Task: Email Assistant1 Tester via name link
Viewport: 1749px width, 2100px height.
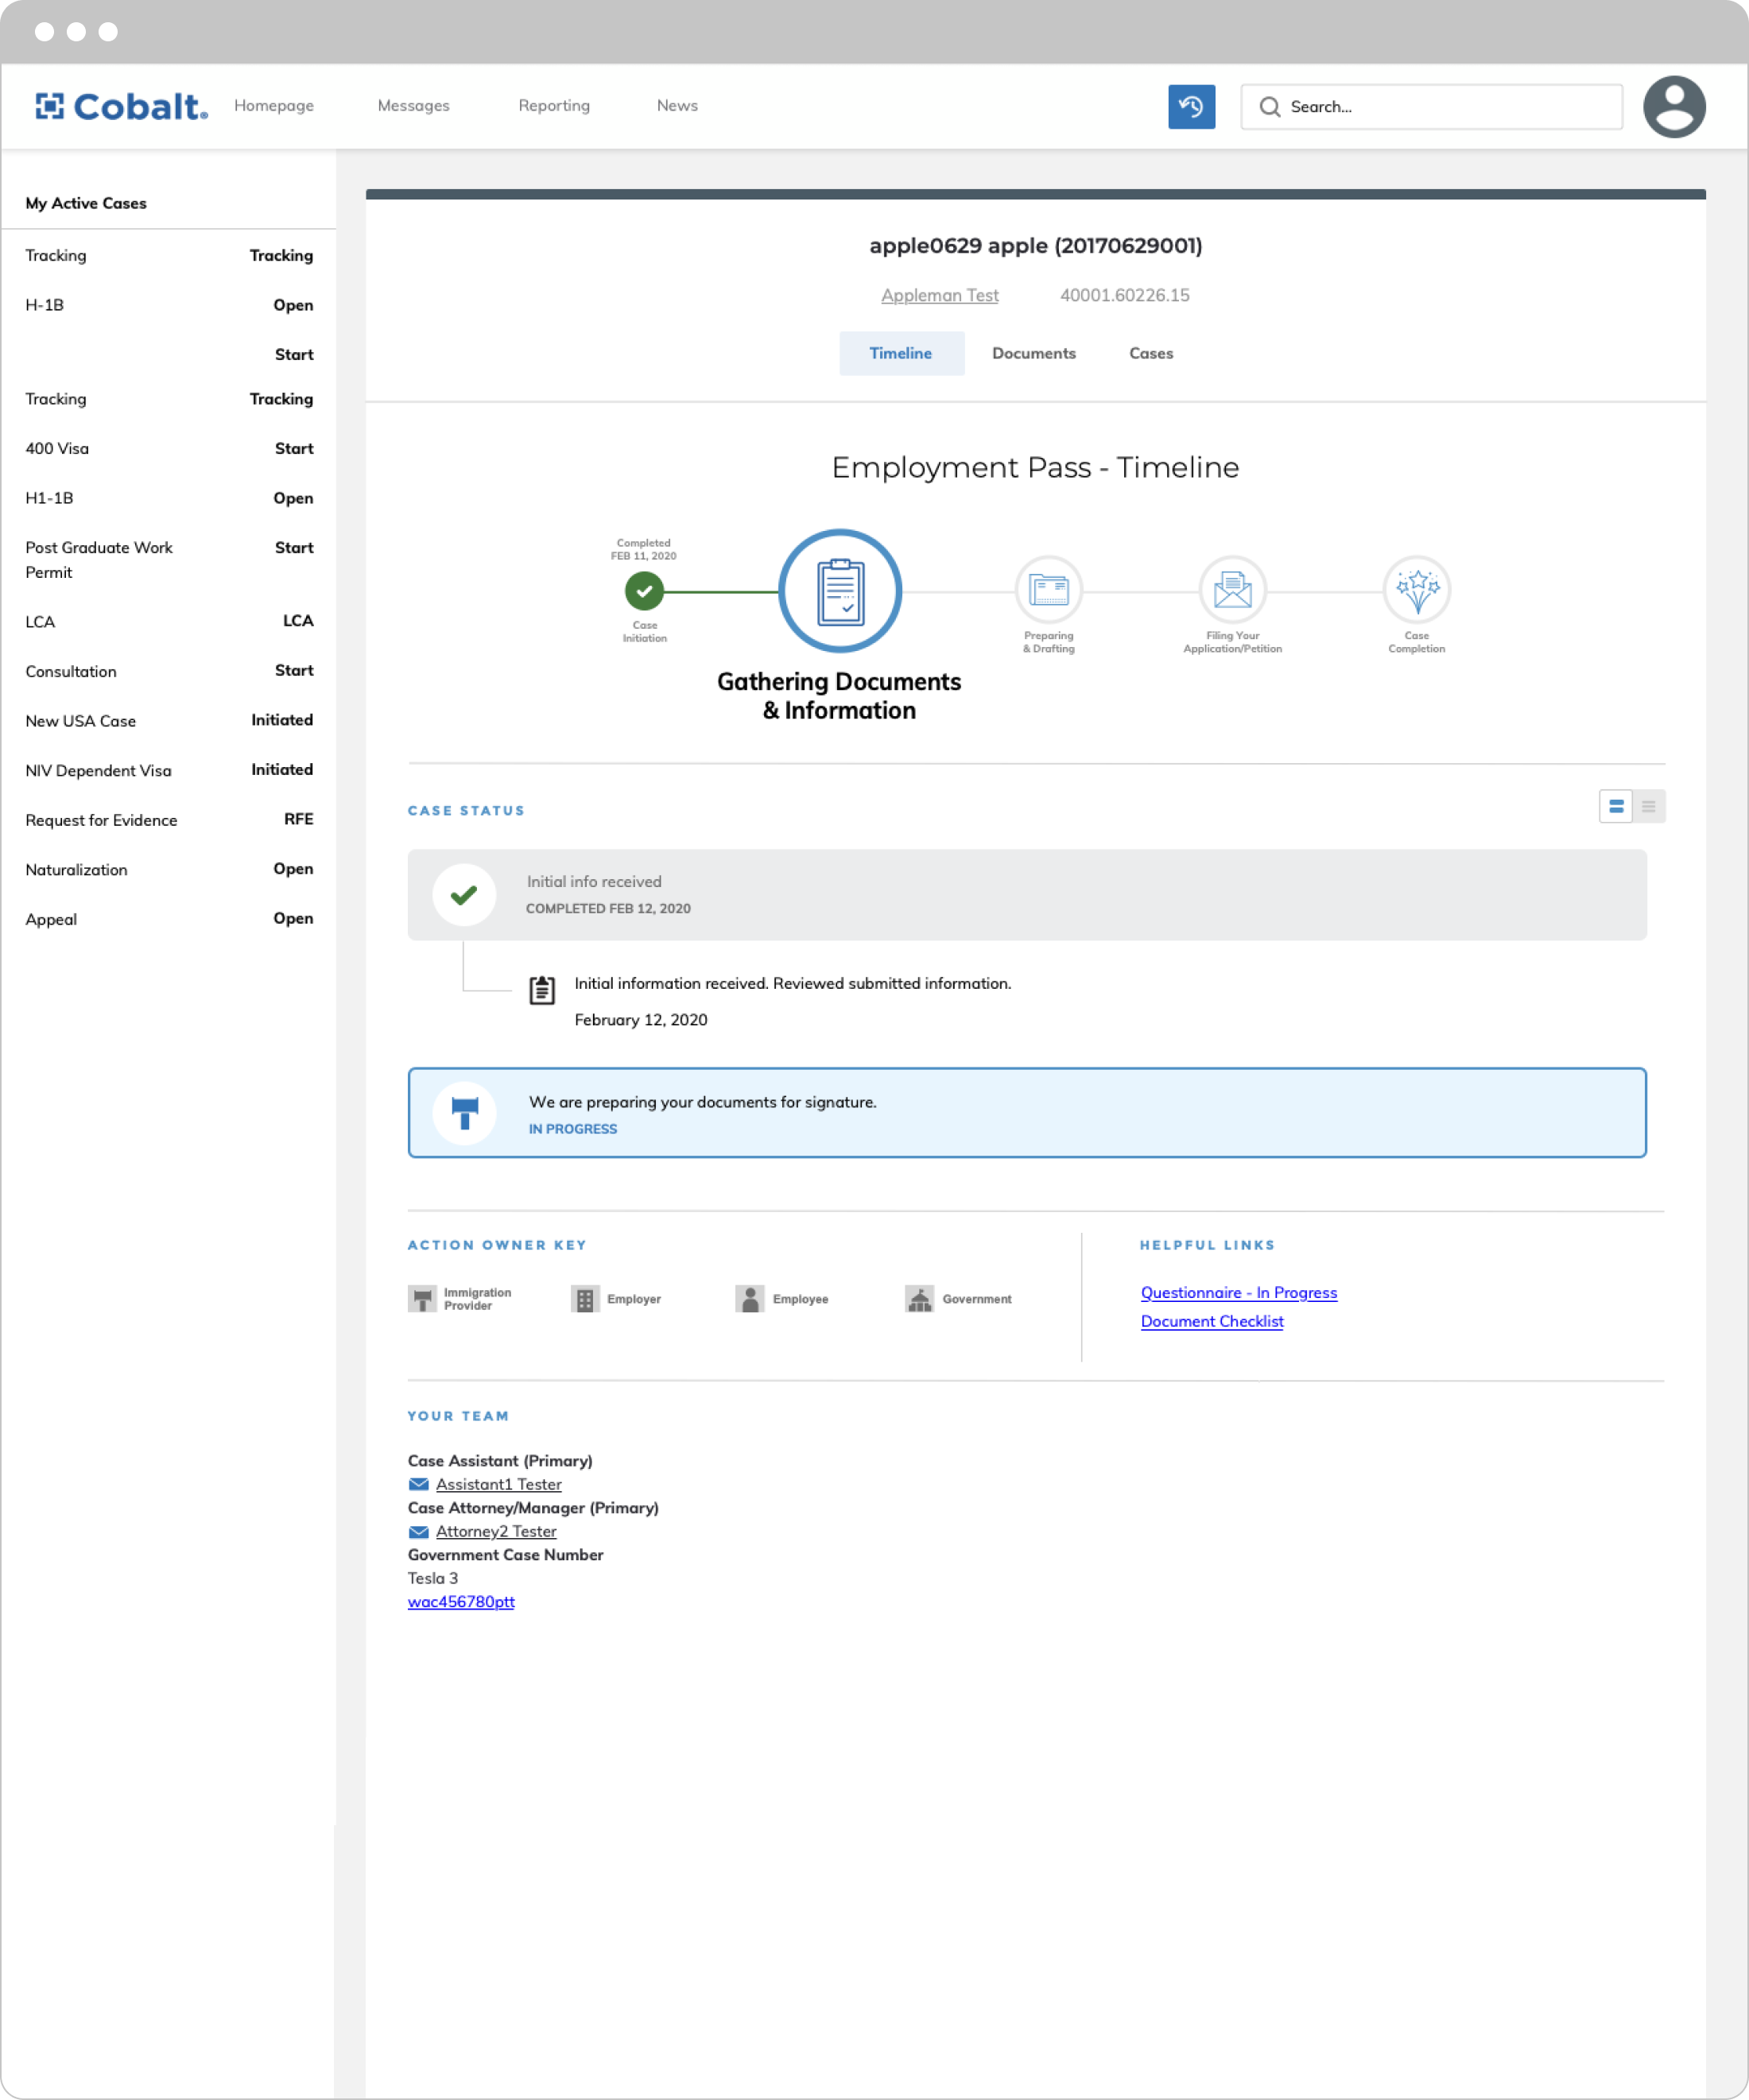Action: pos(498,1485)
